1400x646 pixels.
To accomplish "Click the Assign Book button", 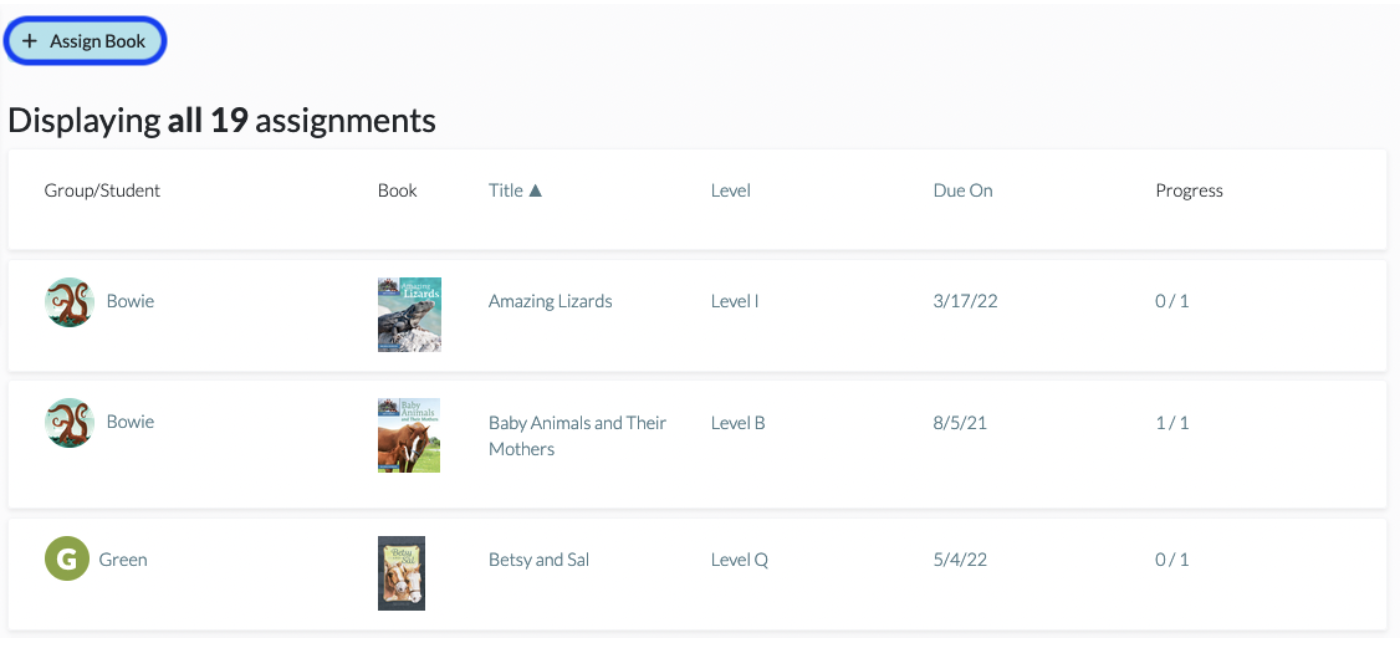I will click(x=85, y=42).
